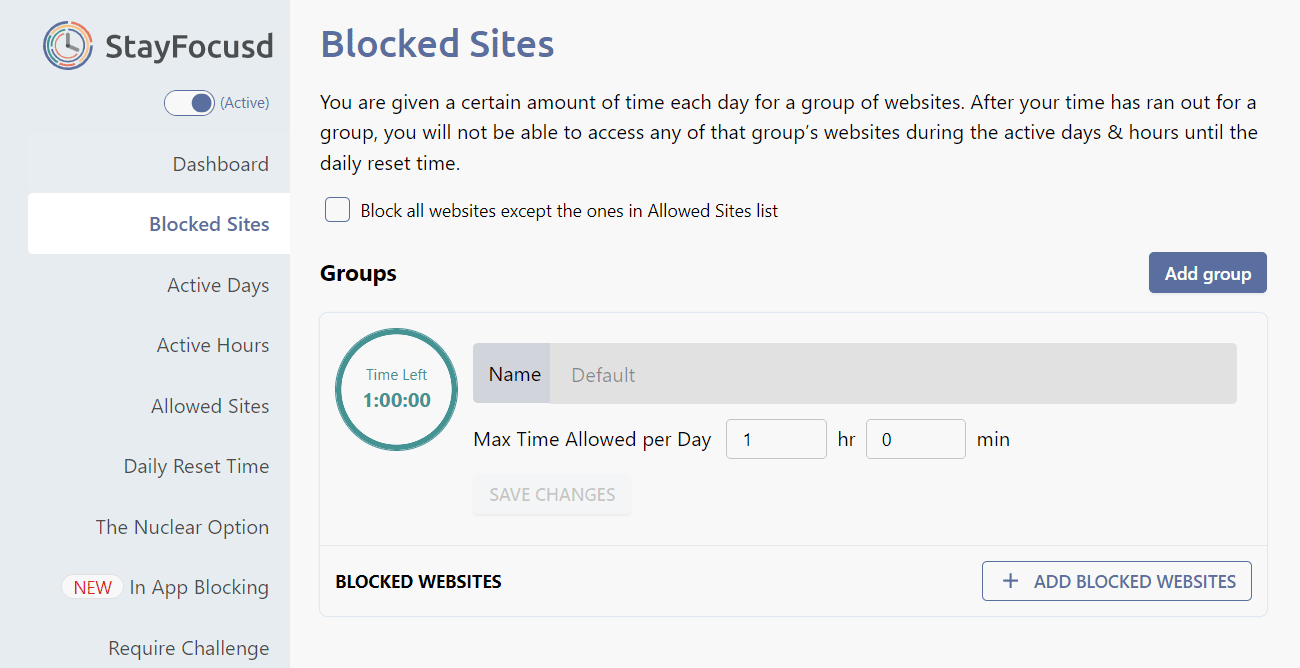Focus the minutes input for max time
The height and width of the screenshot is (668, 1300).
point(915,439)
